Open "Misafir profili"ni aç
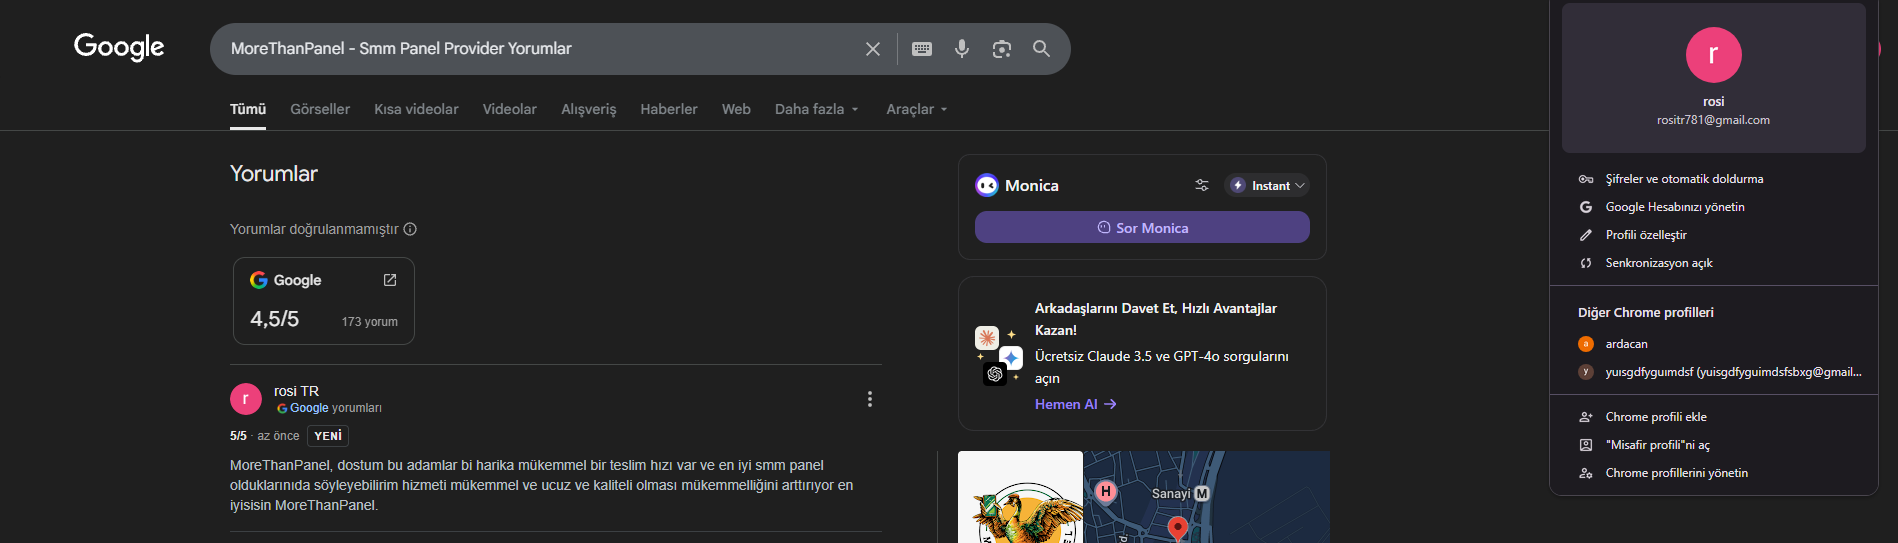The image size is (1898, 543). point(1714,445)
